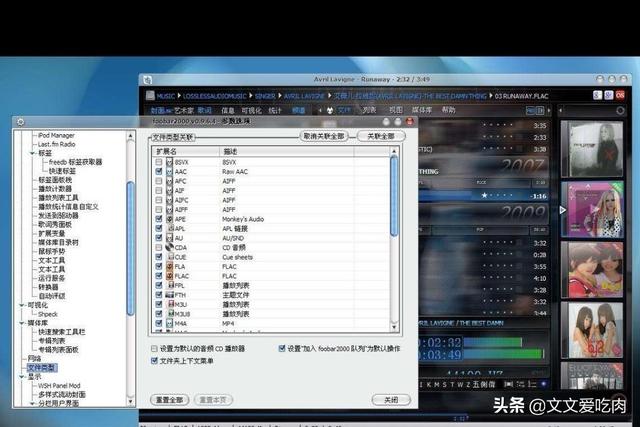This screenshot has width=640, height=427.
Task: Click the FTH theme file icon
Action: (x=167, y=295)
